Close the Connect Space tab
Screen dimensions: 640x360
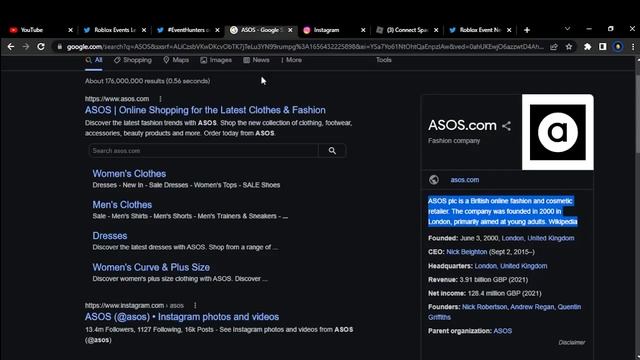[436, 30]
